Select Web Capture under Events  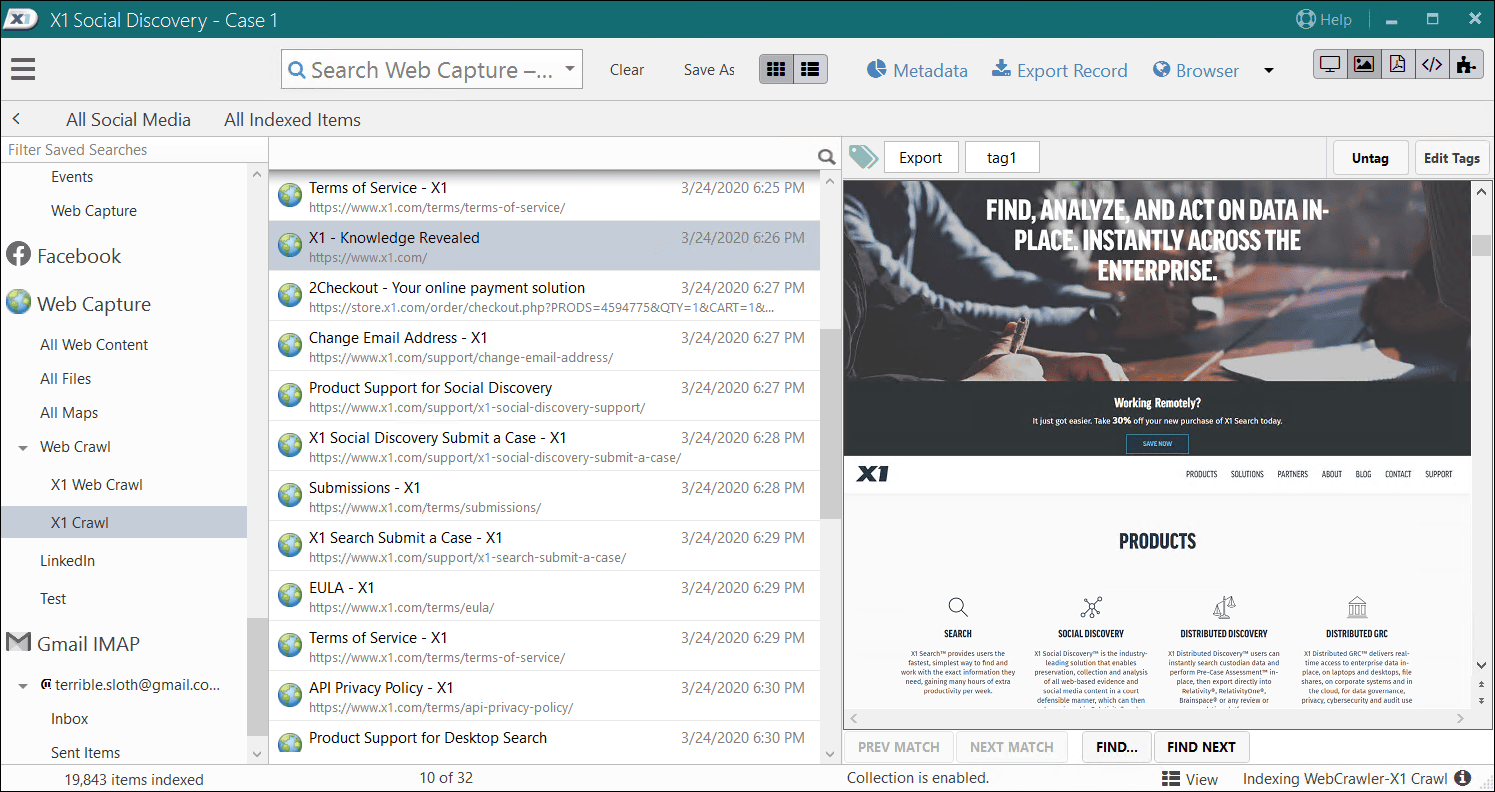94,211
